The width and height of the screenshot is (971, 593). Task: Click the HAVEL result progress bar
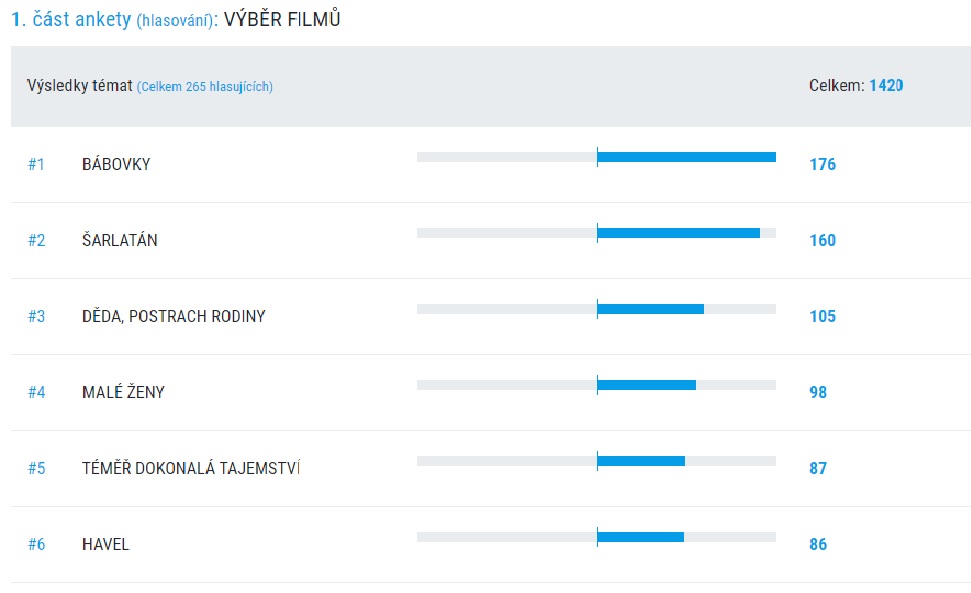point(640,537)
